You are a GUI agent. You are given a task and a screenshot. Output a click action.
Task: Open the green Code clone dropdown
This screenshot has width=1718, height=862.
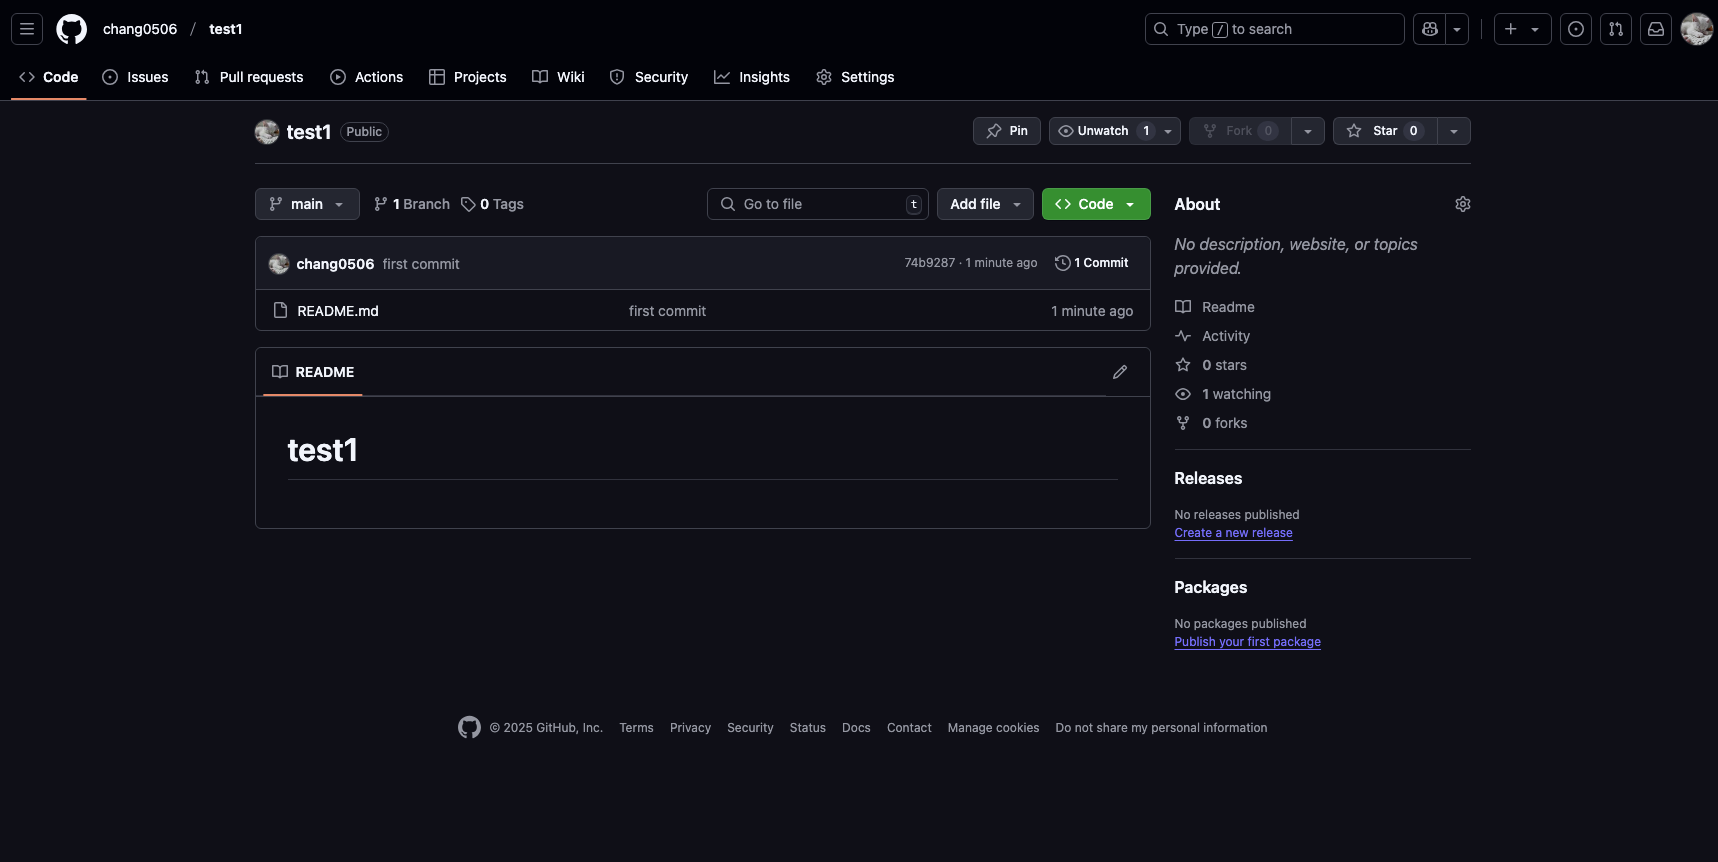pyautogui.click(x=1096, y=204)
